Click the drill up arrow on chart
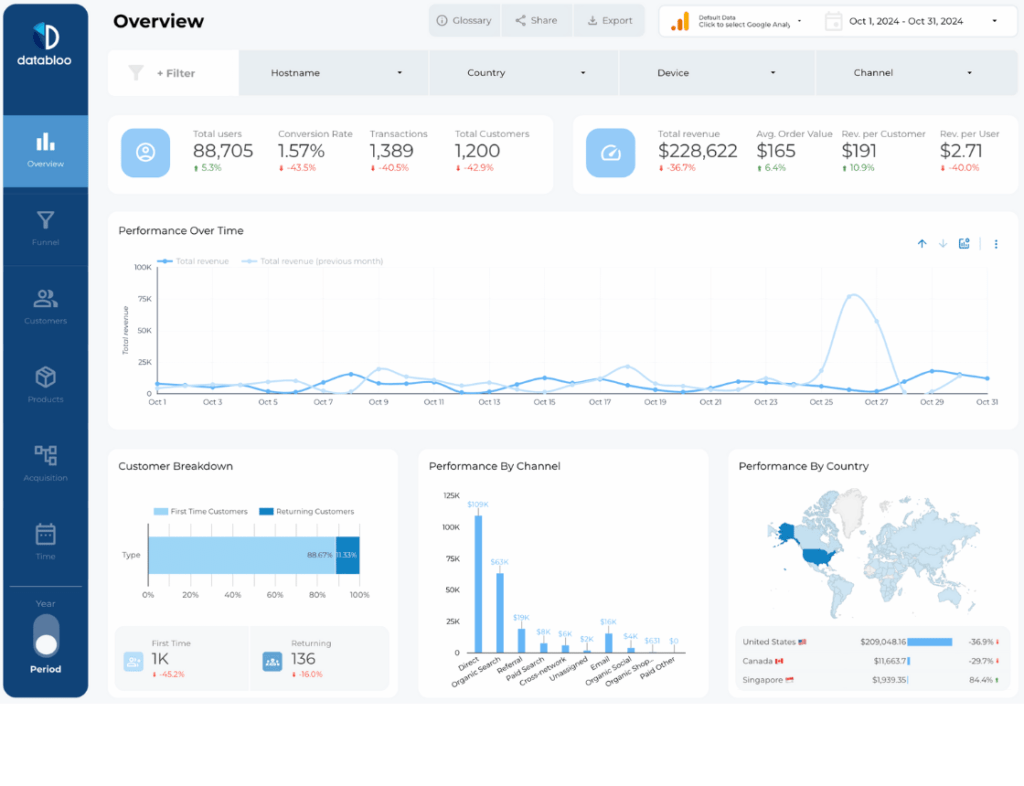Image resolution: width=1024 pixels, height=786 pixels. (x=922, y=244)
